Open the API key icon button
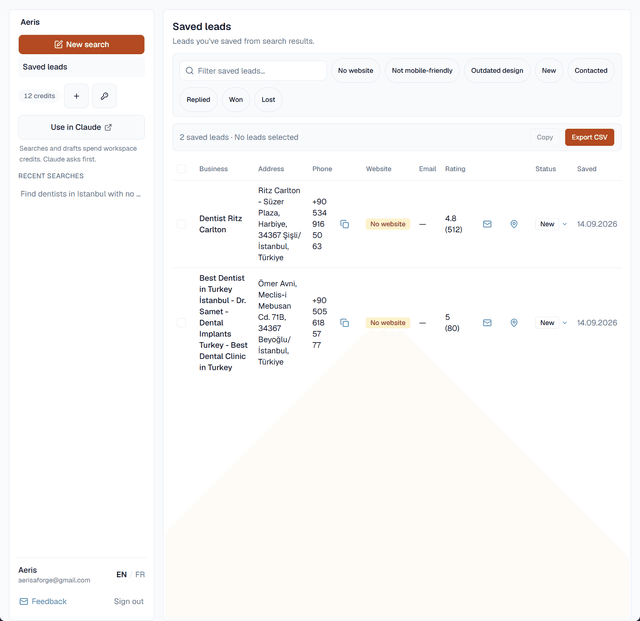This screenshot has height=621, width=640. [104, 96]
